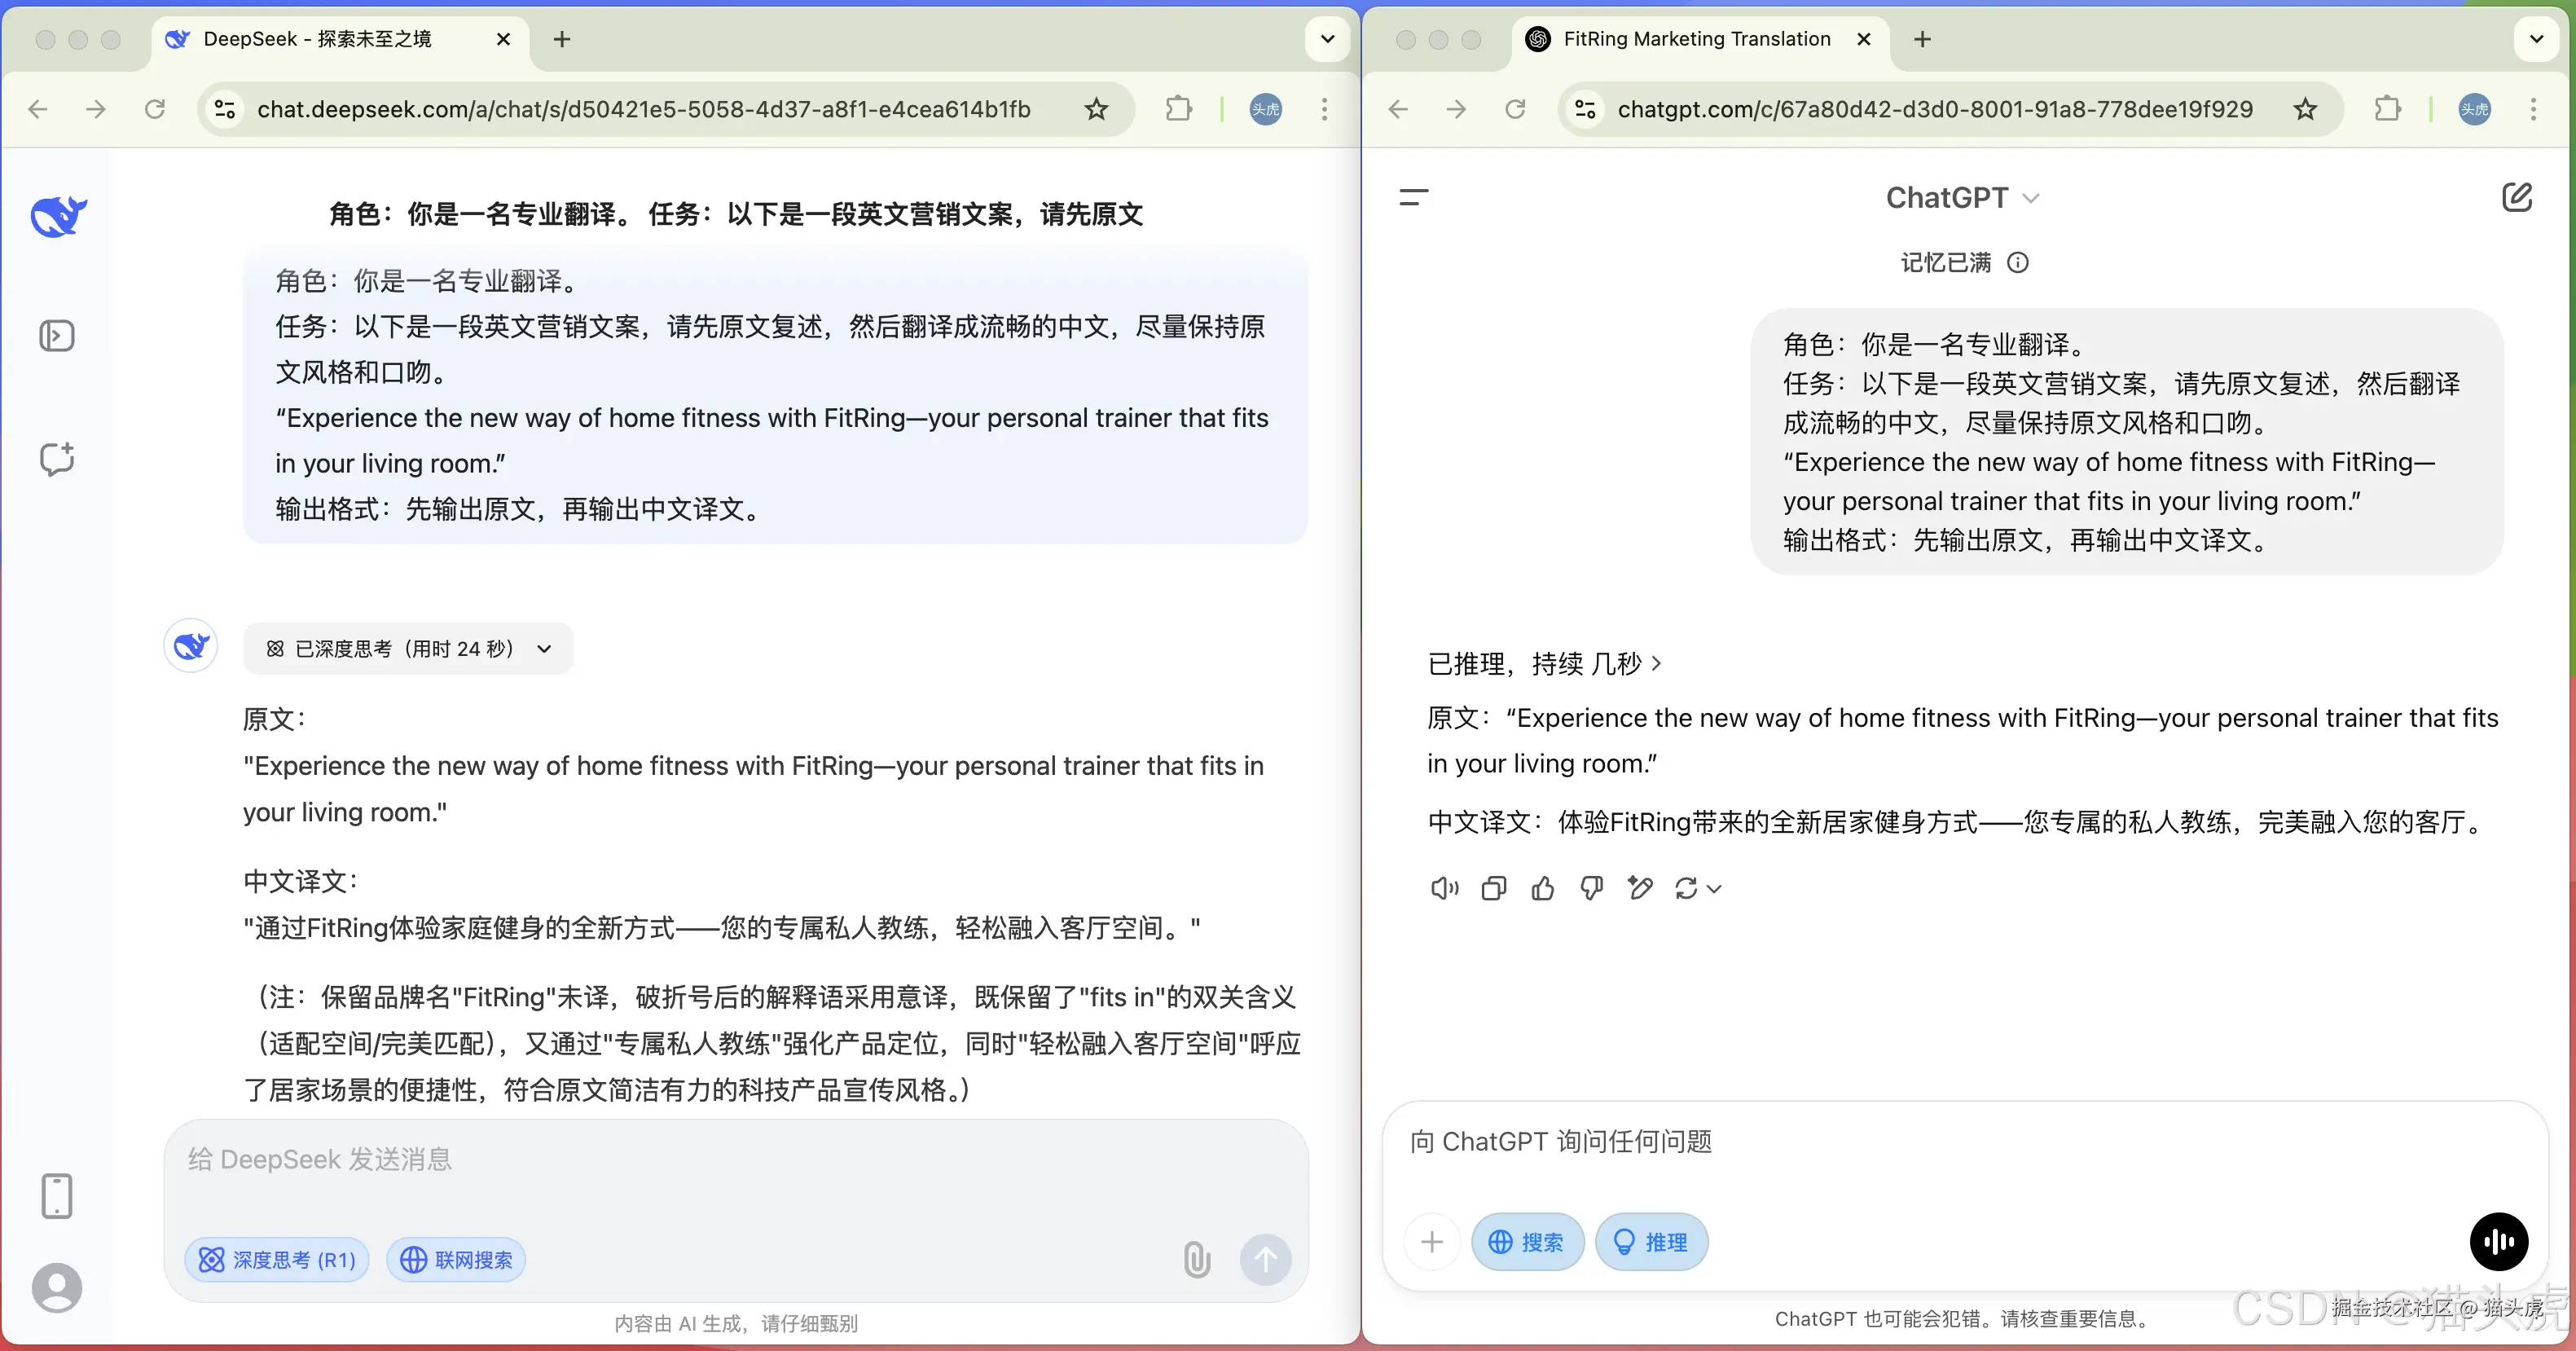
Task: Start a new ChatGPT chat via compose icon
Action: [2518, 197]
